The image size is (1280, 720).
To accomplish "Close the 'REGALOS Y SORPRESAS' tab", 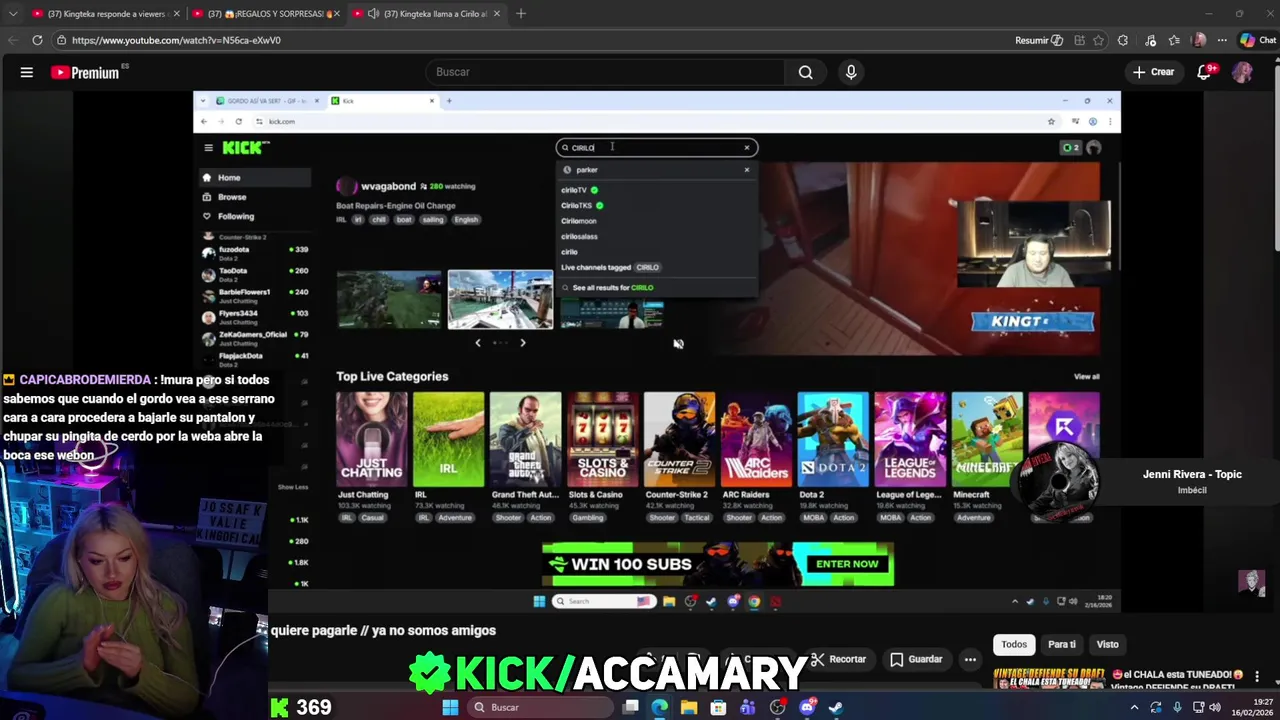I will point(337,14).
